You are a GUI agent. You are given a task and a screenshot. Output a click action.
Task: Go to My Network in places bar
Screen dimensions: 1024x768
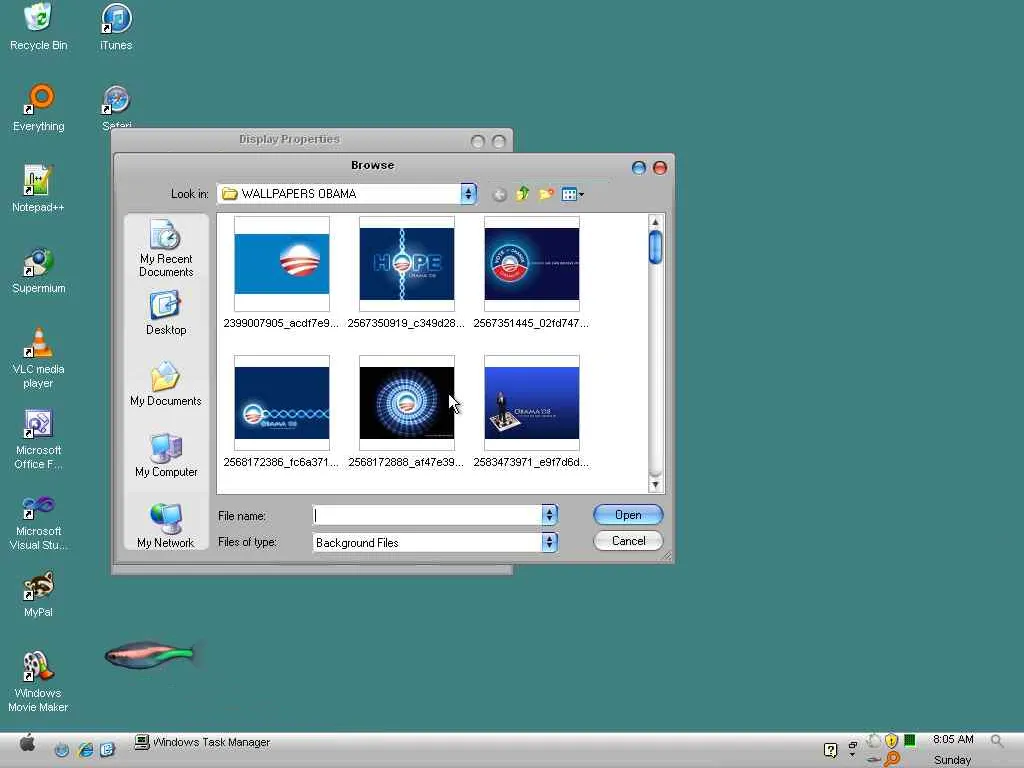166,526
